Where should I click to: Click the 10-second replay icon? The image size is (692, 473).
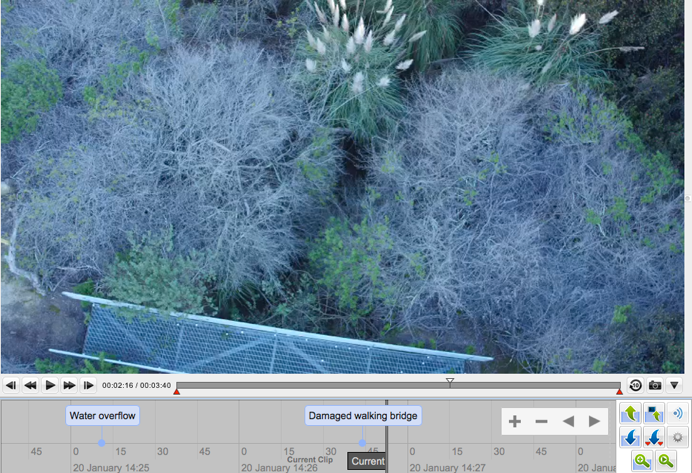click(x=635, y=385)
